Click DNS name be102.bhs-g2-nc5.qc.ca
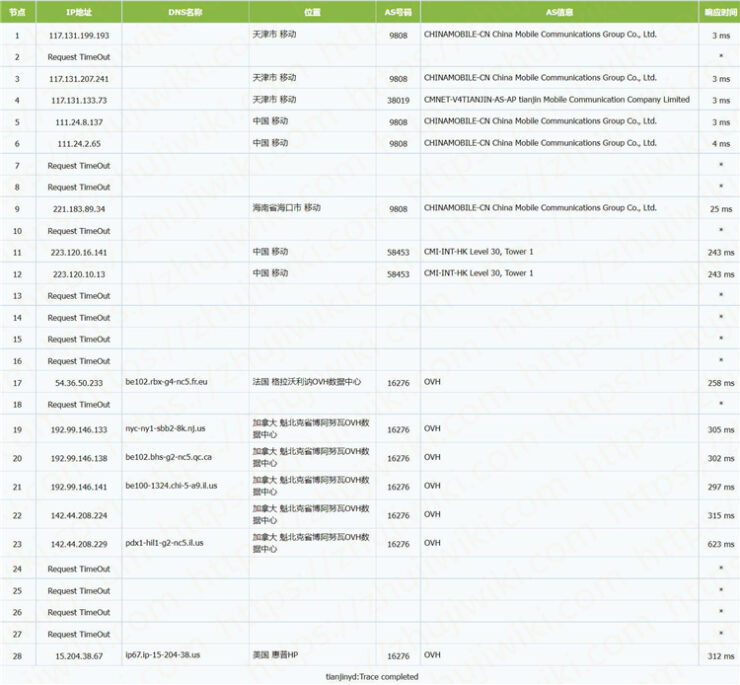 click(x=168, y=457)
